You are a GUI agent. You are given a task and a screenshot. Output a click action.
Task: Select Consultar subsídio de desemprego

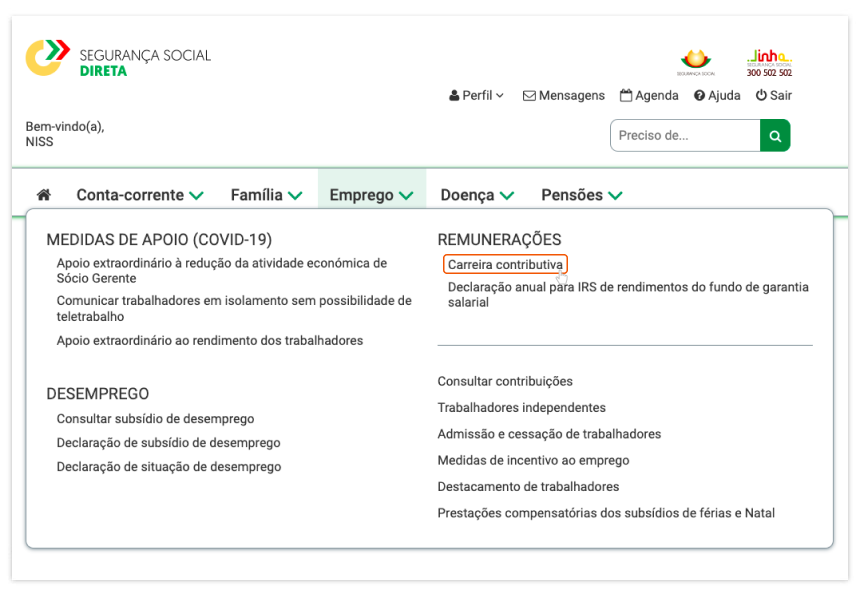coord(155,419)
